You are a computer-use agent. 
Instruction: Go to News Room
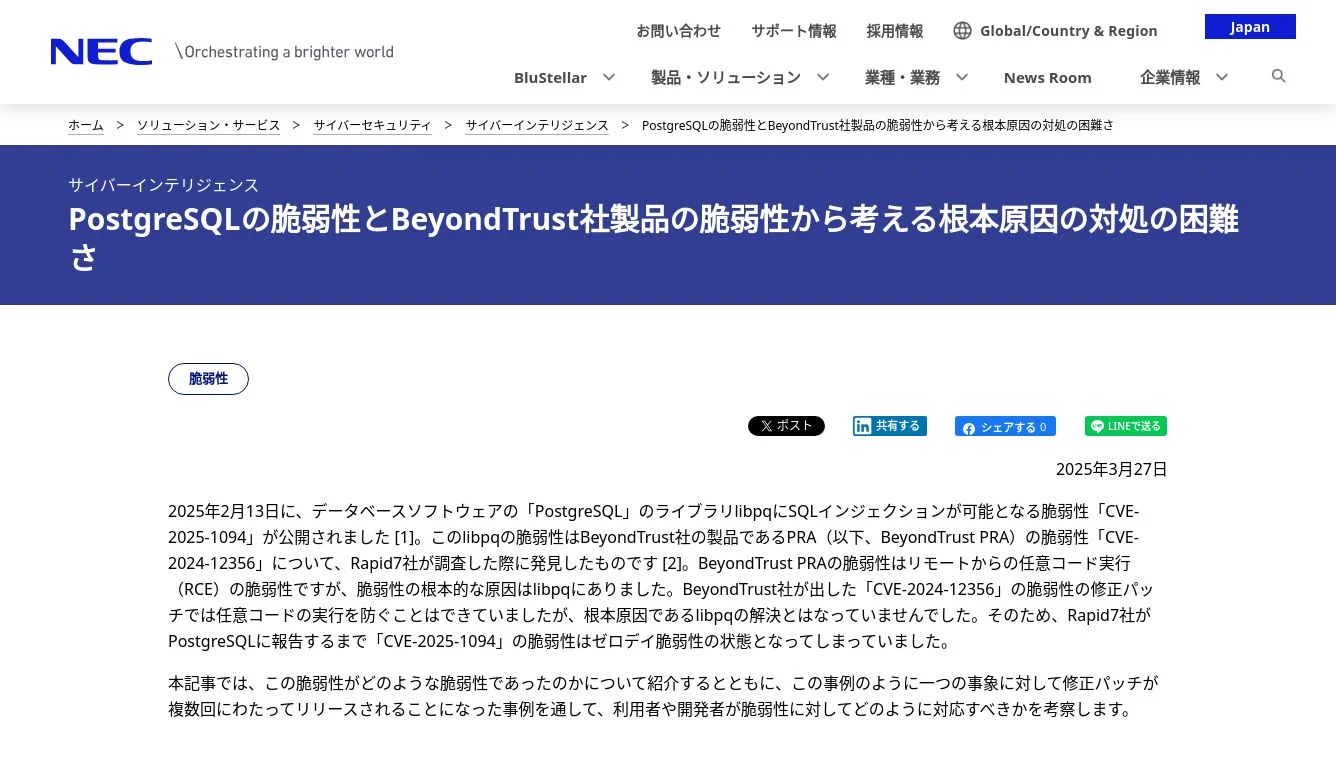(x=1047, y=78)
